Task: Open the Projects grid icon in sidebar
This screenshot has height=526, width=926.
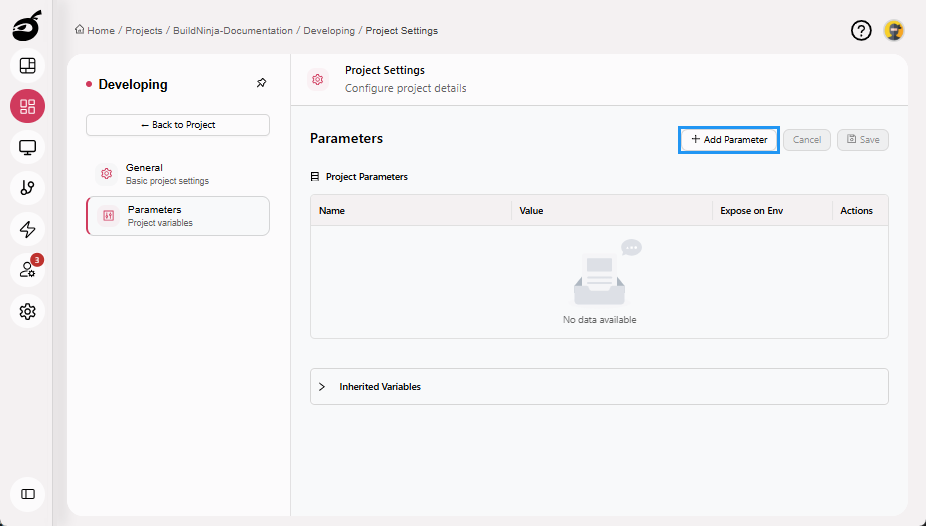Action: click(28, 106)
